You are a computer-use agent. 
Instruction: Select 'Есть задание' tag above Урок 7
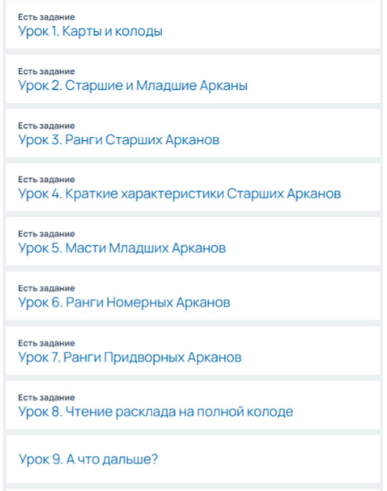(46, 343)
